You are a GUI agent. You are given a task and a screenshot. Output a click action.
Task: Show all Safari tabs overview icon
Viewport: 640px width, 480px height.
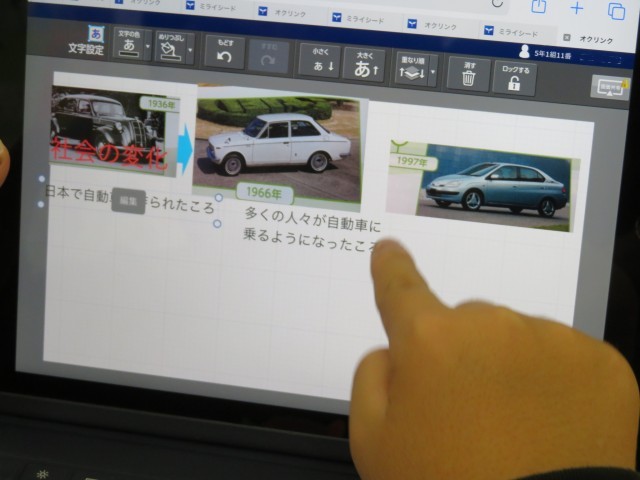[x=616, y=10]
